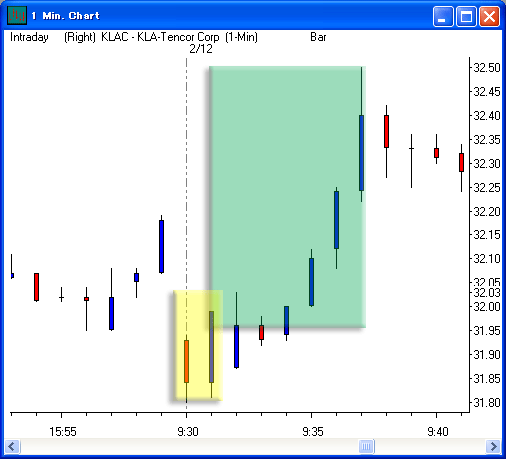Viewport: 506px width, 459px height.
Task: Click the 32.25 price axis label
Action: point(487,188)
